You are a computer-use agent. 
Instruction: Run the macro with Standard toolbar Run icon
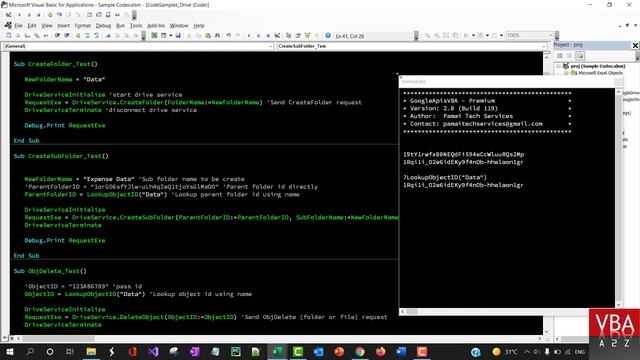coord(249,36)
